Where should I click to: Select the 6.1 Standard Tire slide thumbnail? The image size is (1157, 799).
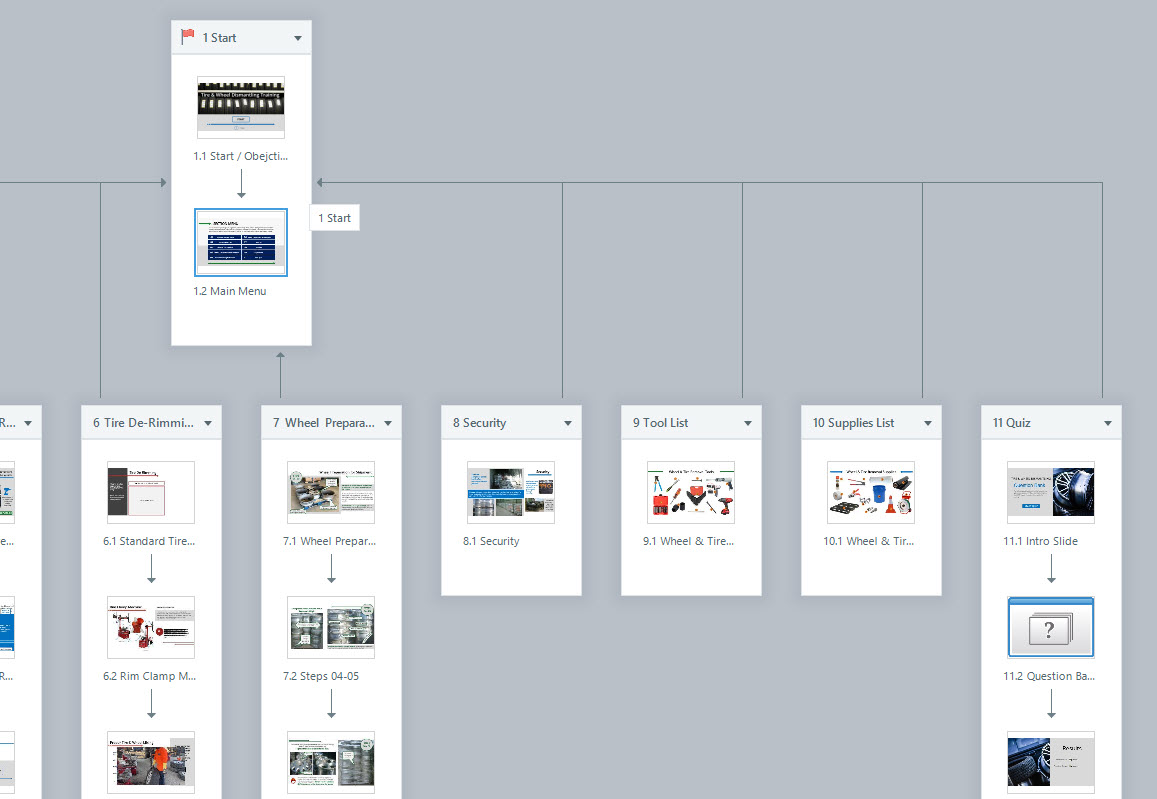[x=151, y=492]
